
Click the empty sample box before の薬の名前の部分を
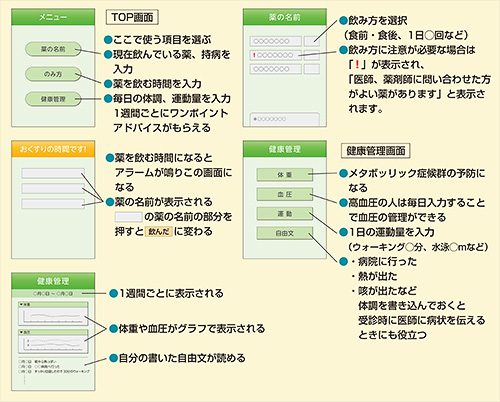128,217
